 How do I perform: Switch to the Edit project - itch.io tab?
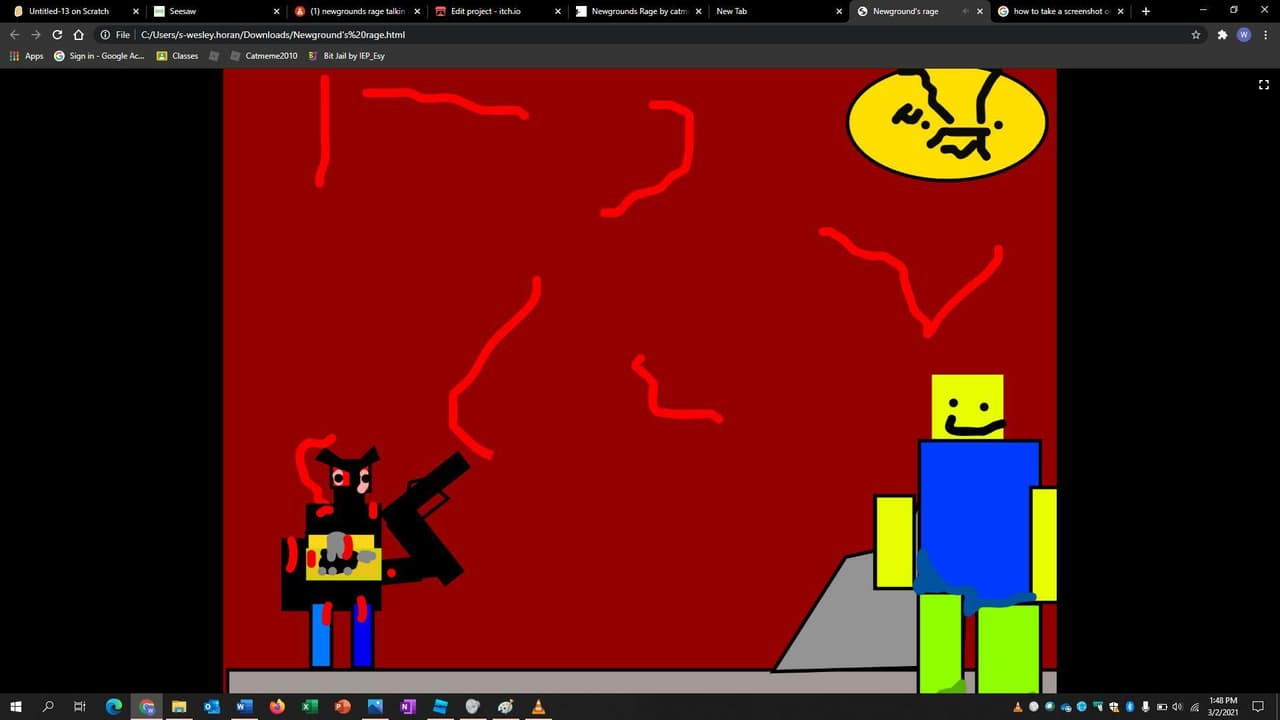pos(496,11)
